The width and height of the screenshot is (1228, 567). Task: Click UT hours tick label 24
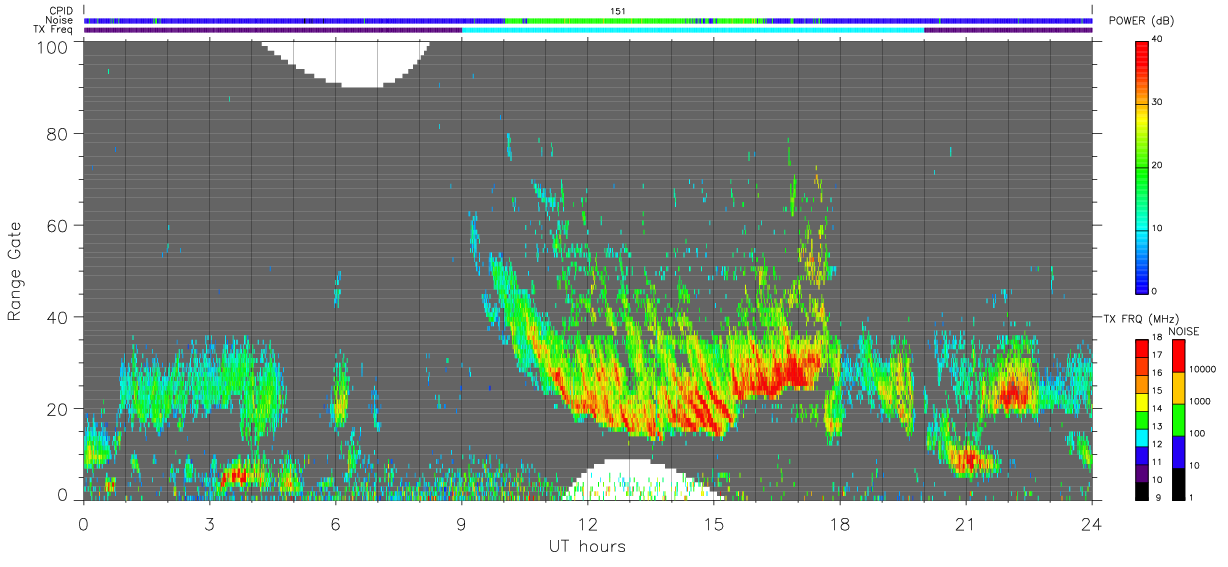click(x=1091, y=522)
